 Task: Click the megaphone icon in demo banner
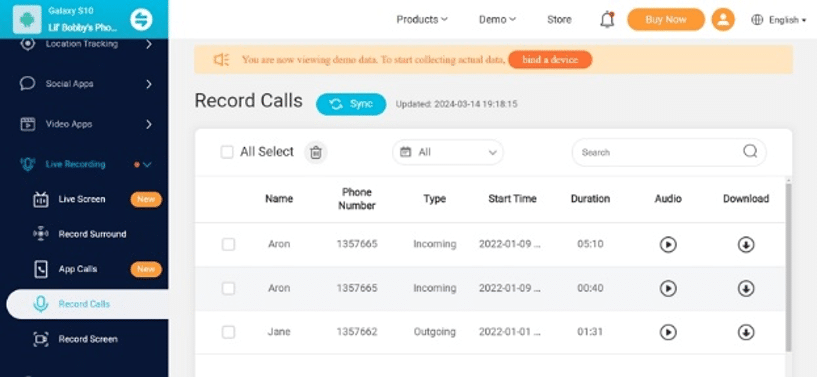[221, 59]
